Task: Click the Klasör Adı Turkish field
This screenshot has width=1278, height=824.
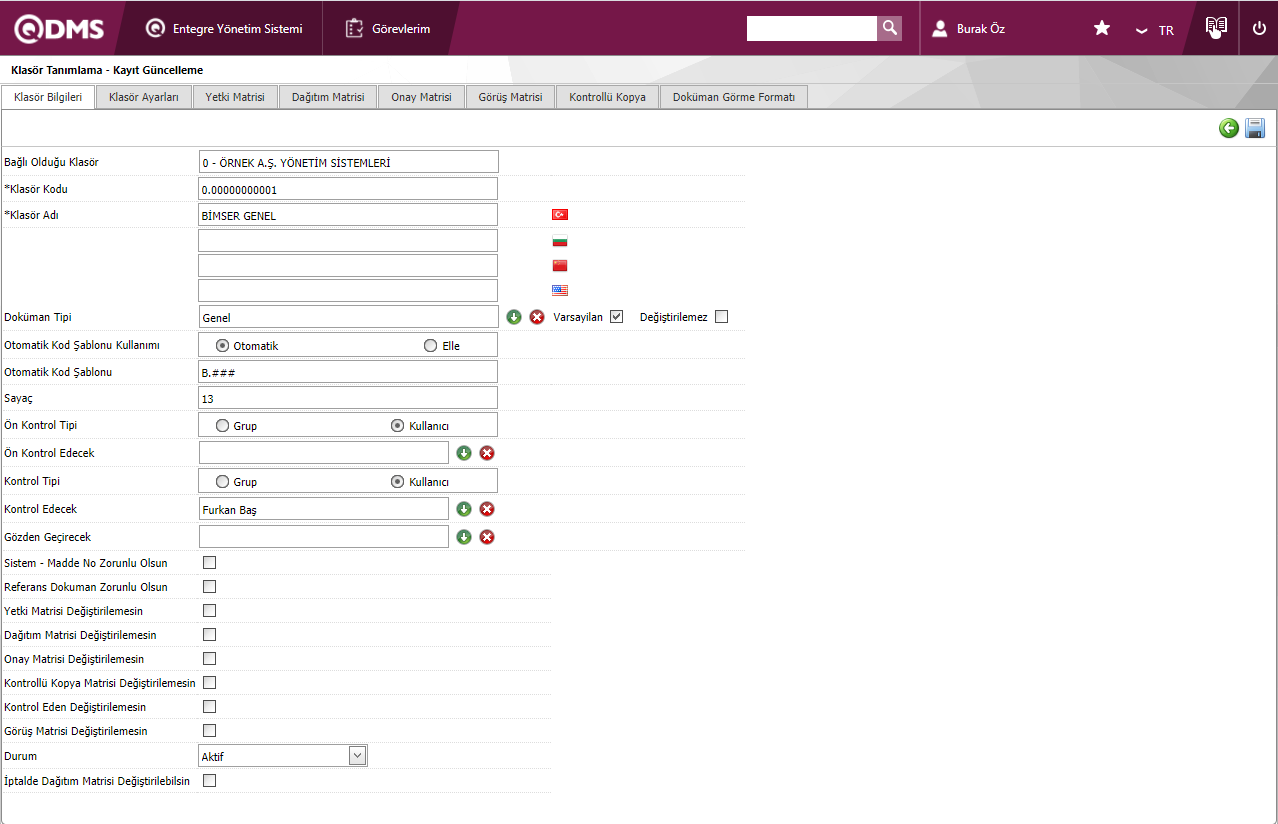Action: click(348, 215)
